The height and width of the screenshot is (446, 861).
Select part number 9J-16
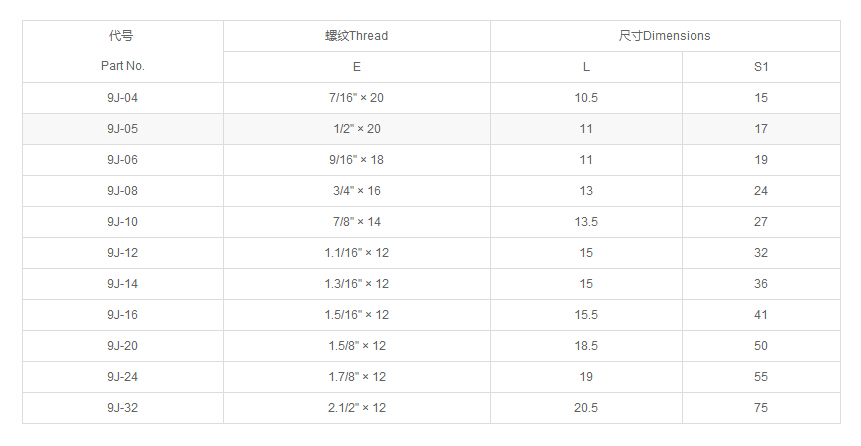tap(122, 315)
